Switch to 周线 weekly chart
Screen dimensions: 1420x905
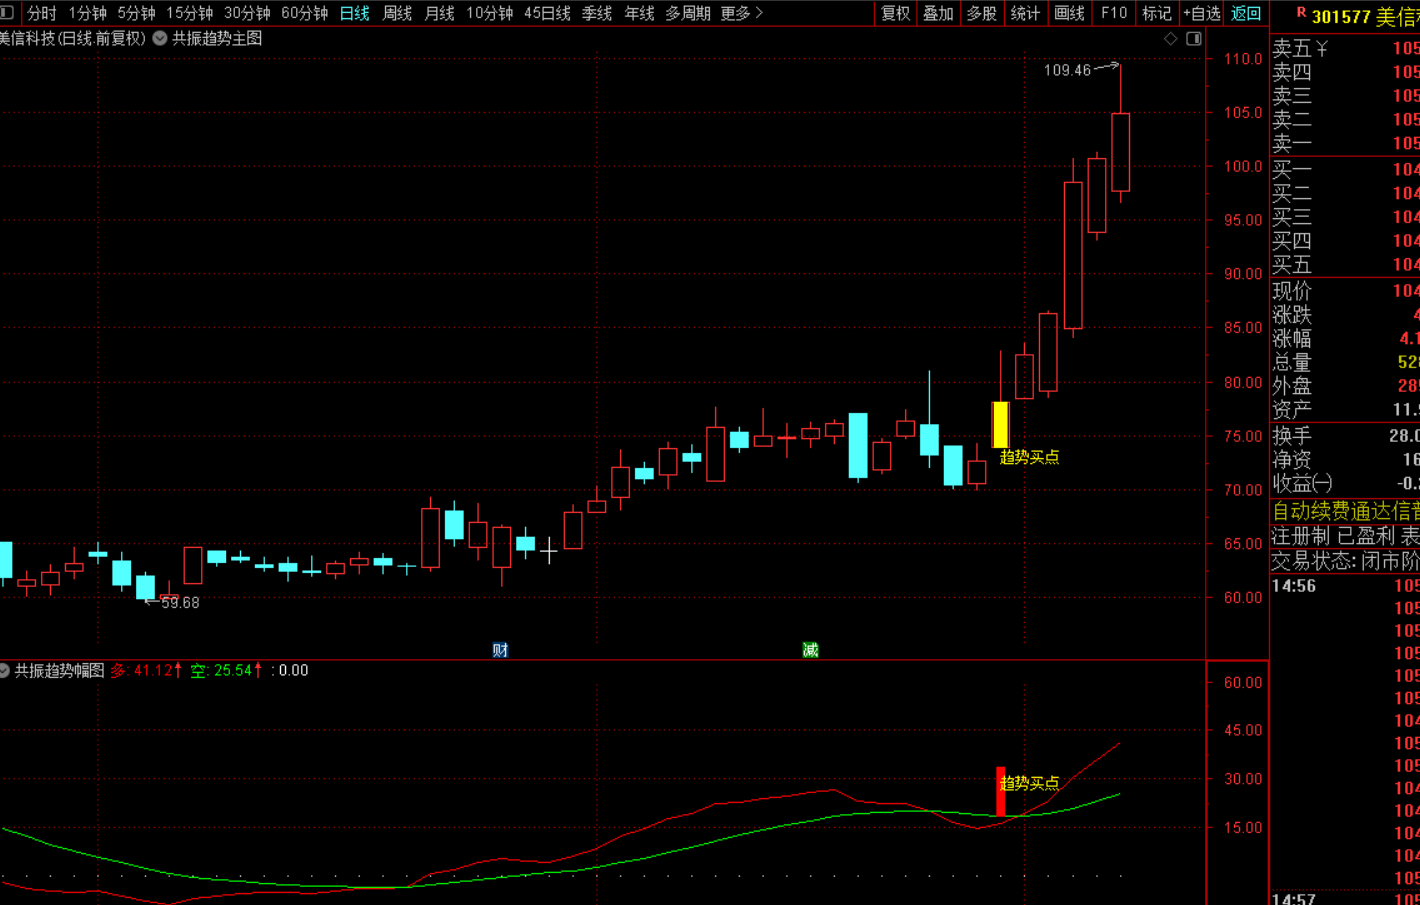397,13
